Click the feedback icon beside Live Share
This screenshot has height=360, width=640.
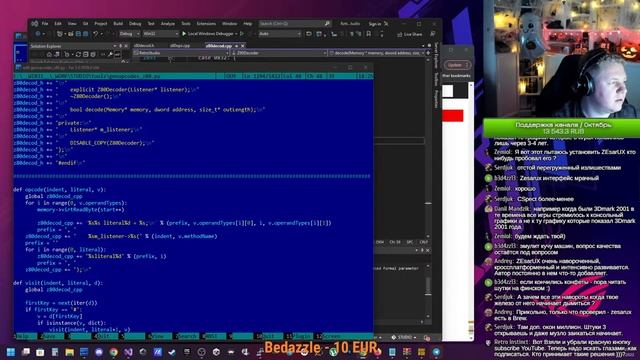tap(433, 34)
